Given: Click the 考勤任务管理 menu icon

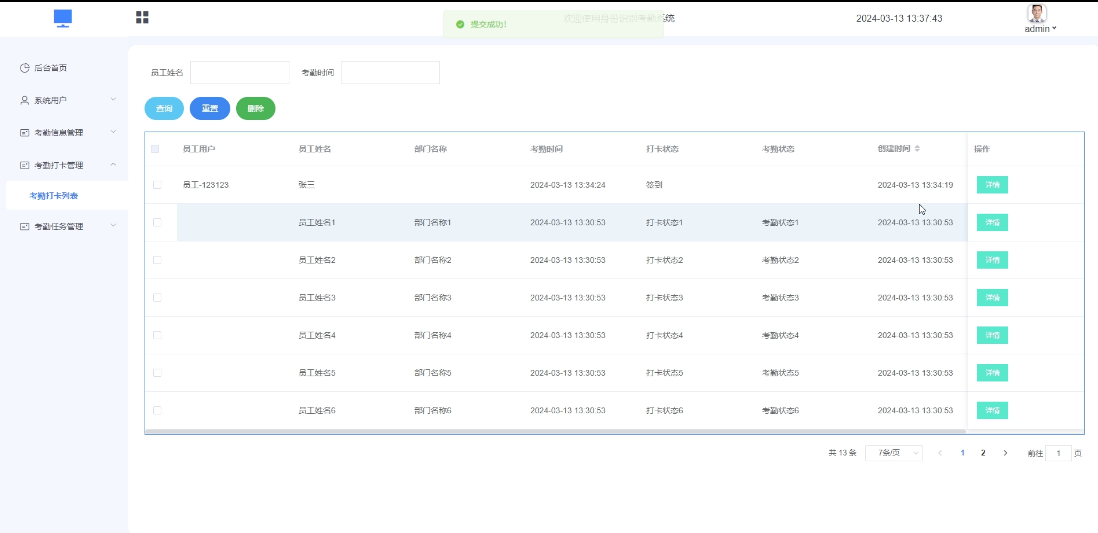Looking at the screenshot, I should click(x=25, y=226).
